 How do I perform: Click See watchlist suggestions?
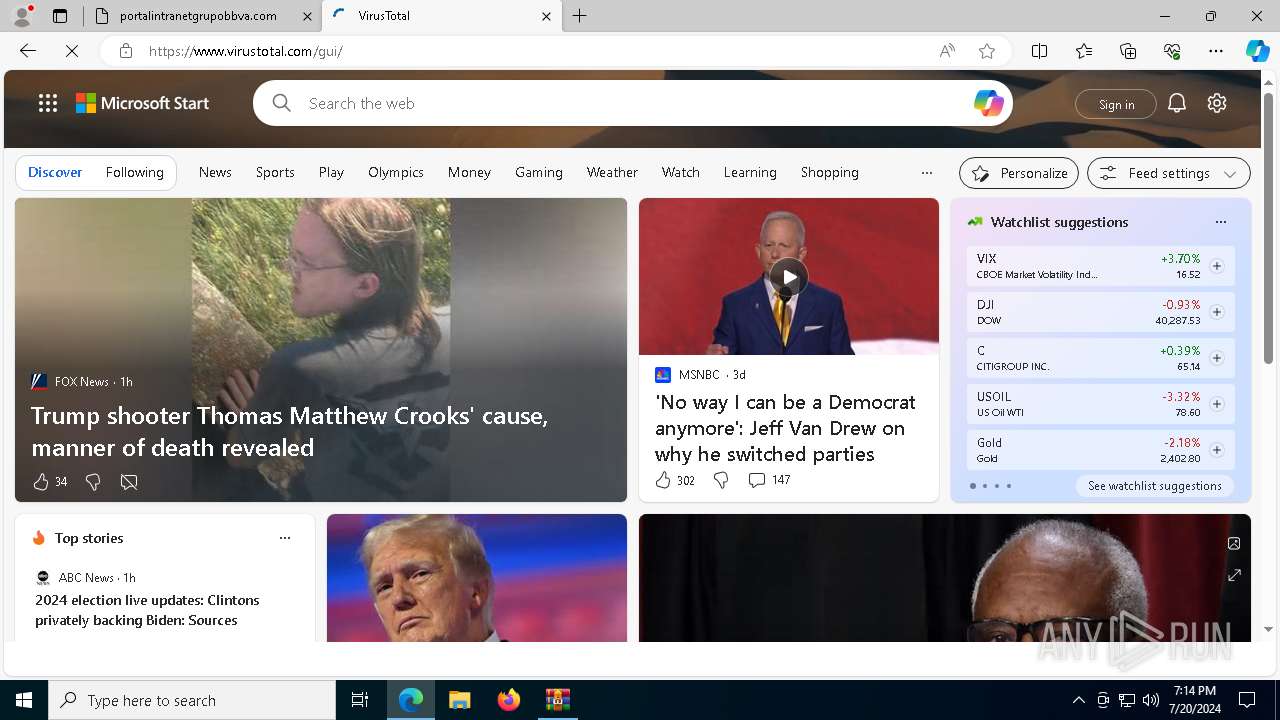[x=1155, y=486]
